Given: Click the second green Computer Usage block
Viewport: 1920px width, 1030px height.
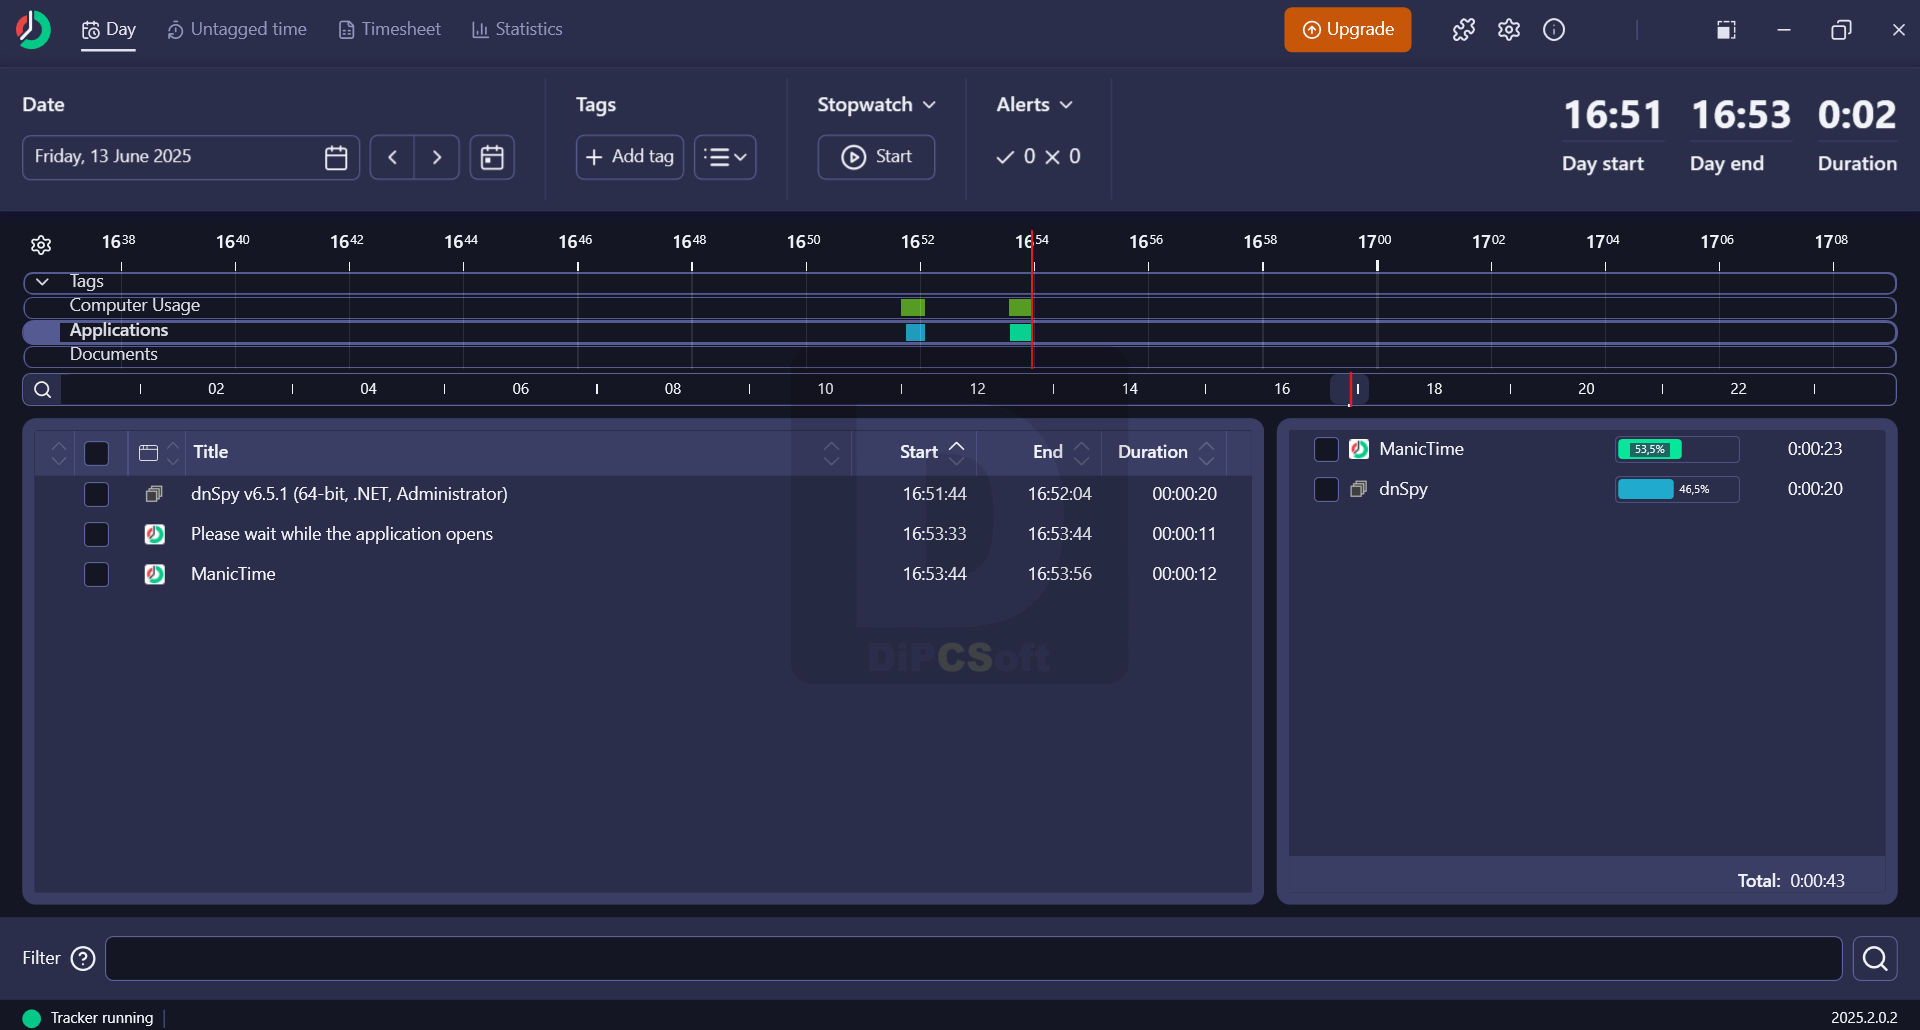Looking at the screenshot, I should coord(1020,307).
